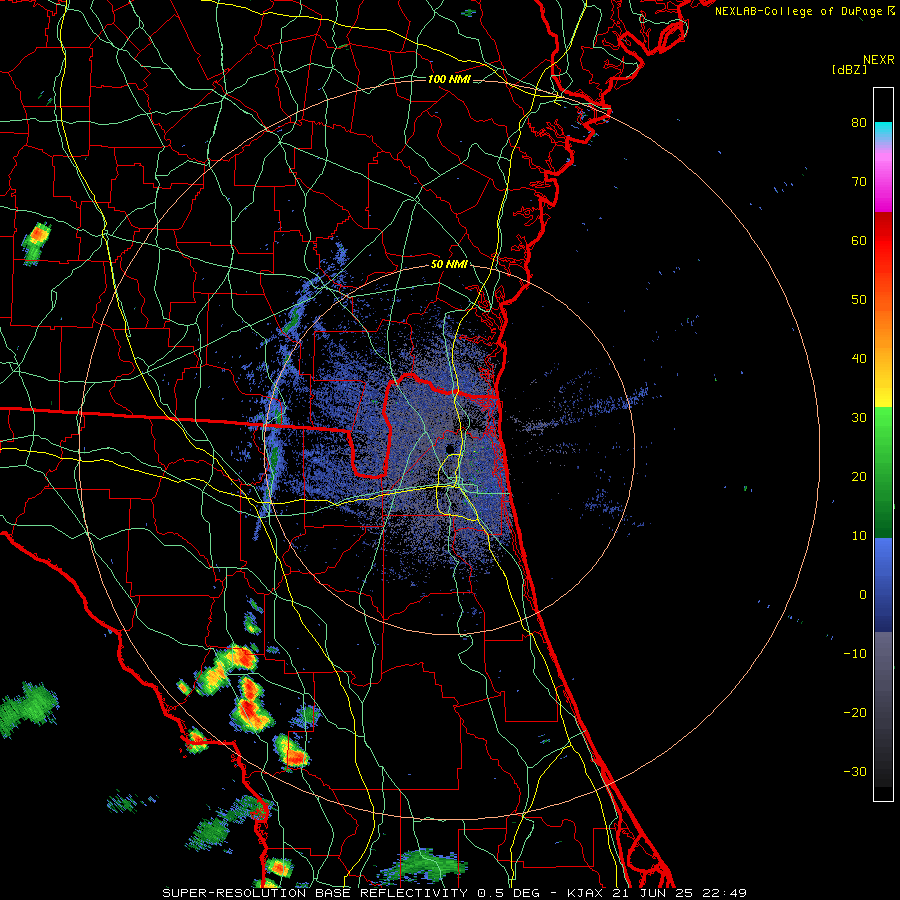Click the 60 value on the dBZ scale
Image resolution: width=900 pixels, height=900 pixels.
(859, 241)
